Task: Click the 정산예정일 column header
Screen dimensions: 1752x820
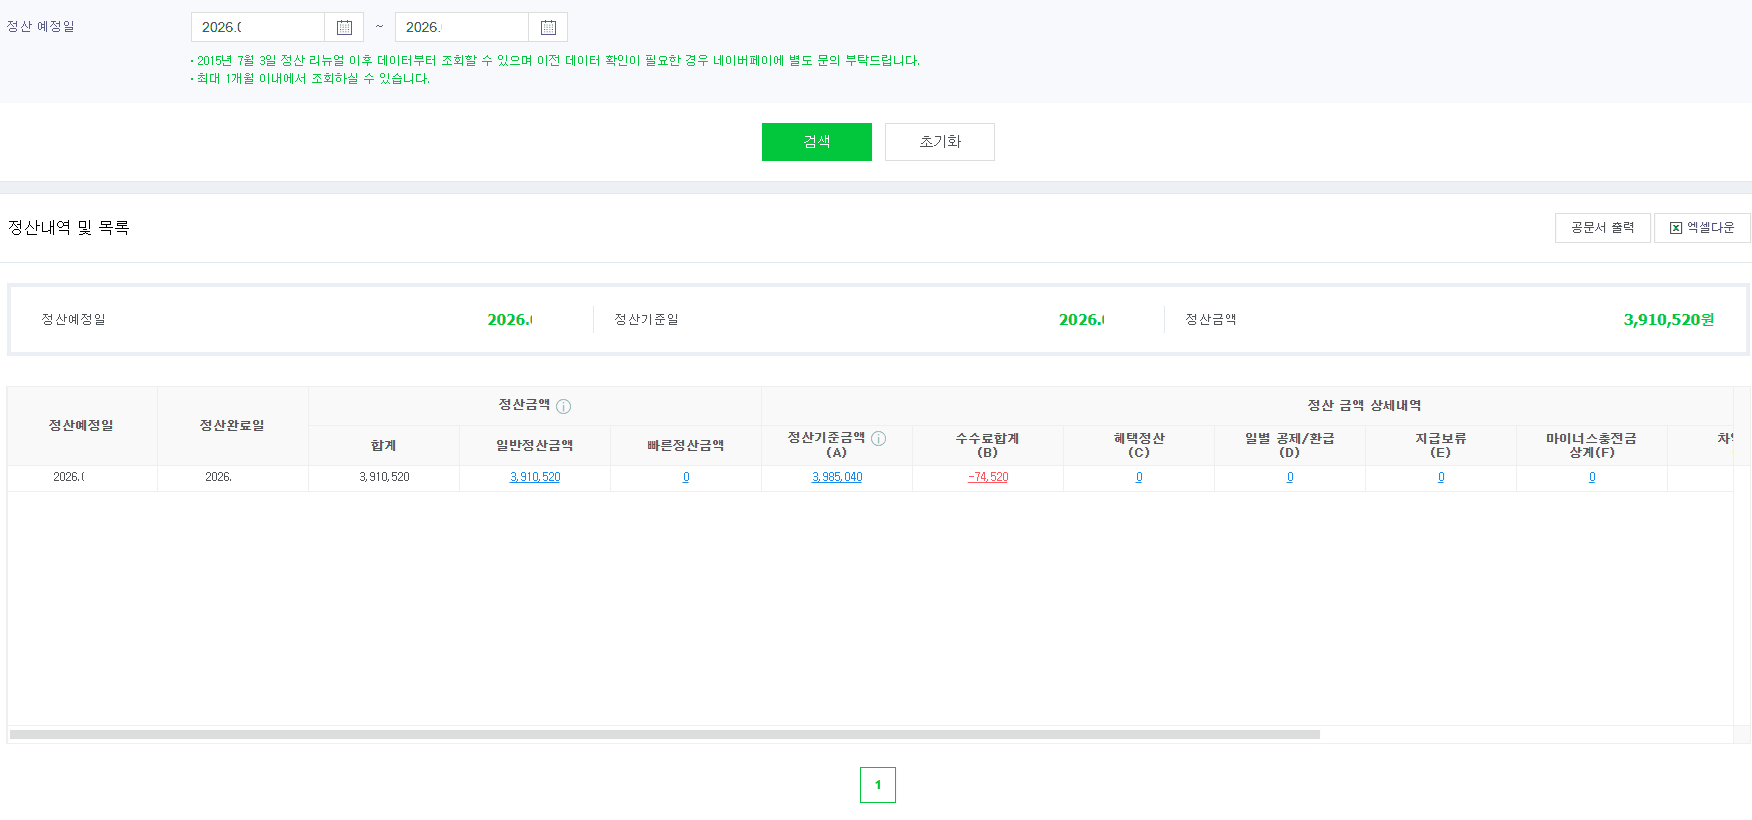Action: tap(82, 426)
